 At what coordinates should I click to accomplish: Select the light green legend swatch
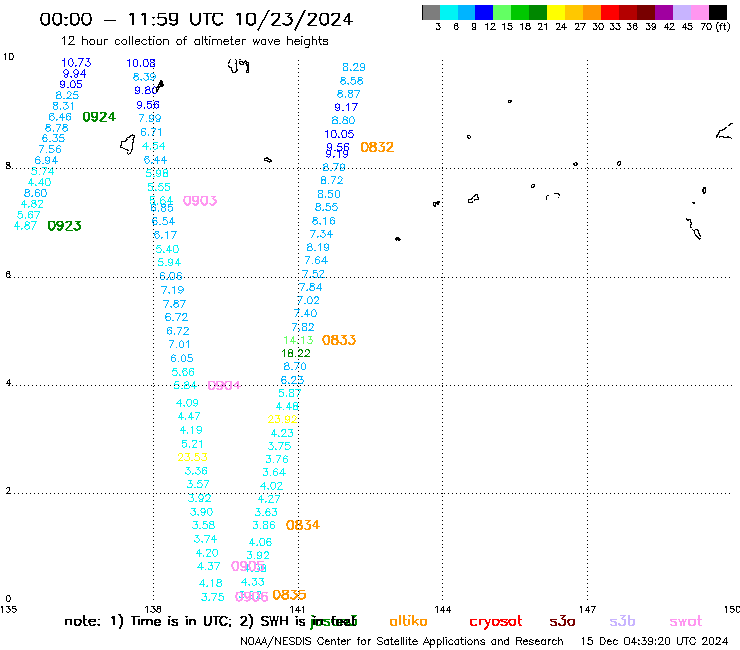point(502,12)
